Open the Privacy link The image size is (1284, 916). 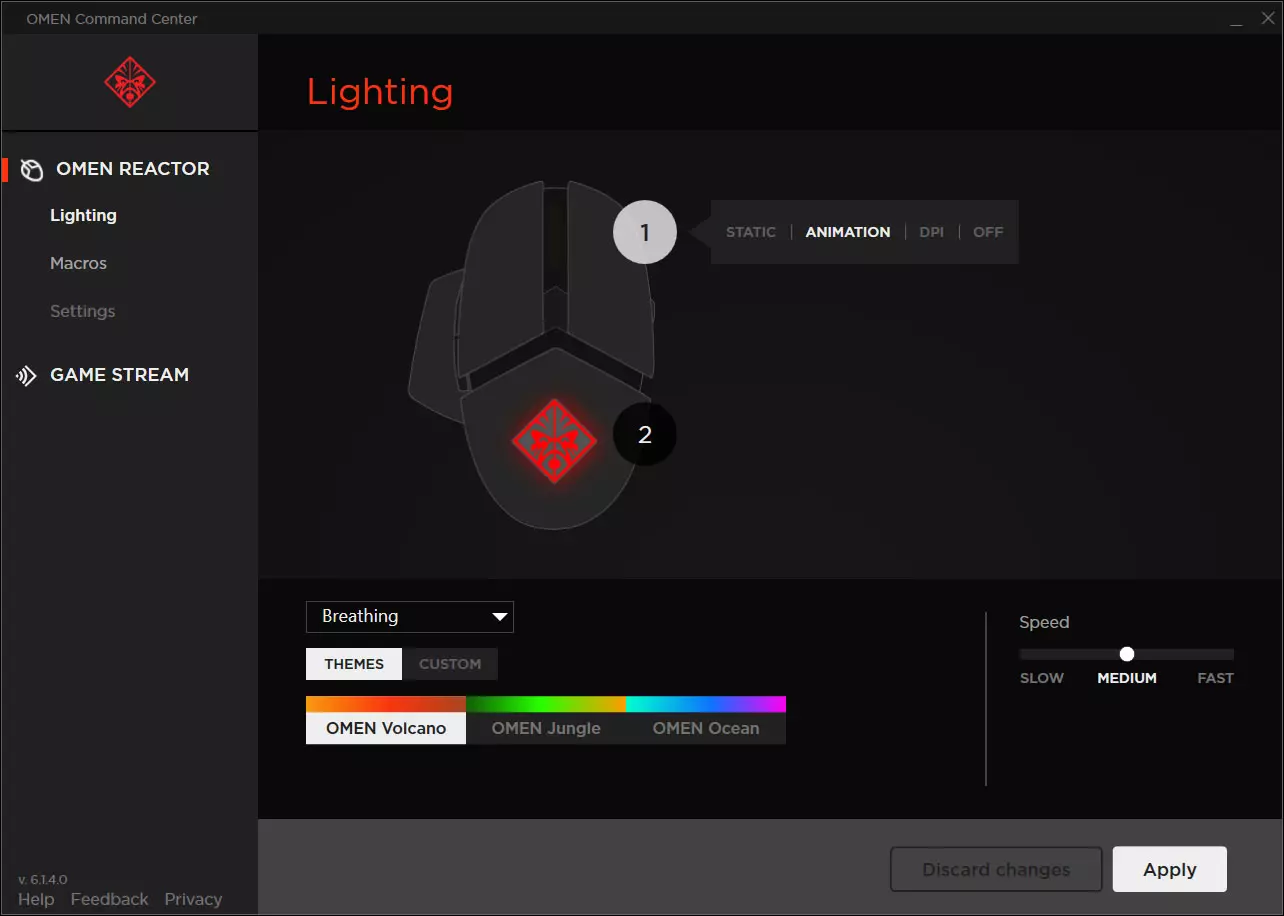tap(193, 899)
